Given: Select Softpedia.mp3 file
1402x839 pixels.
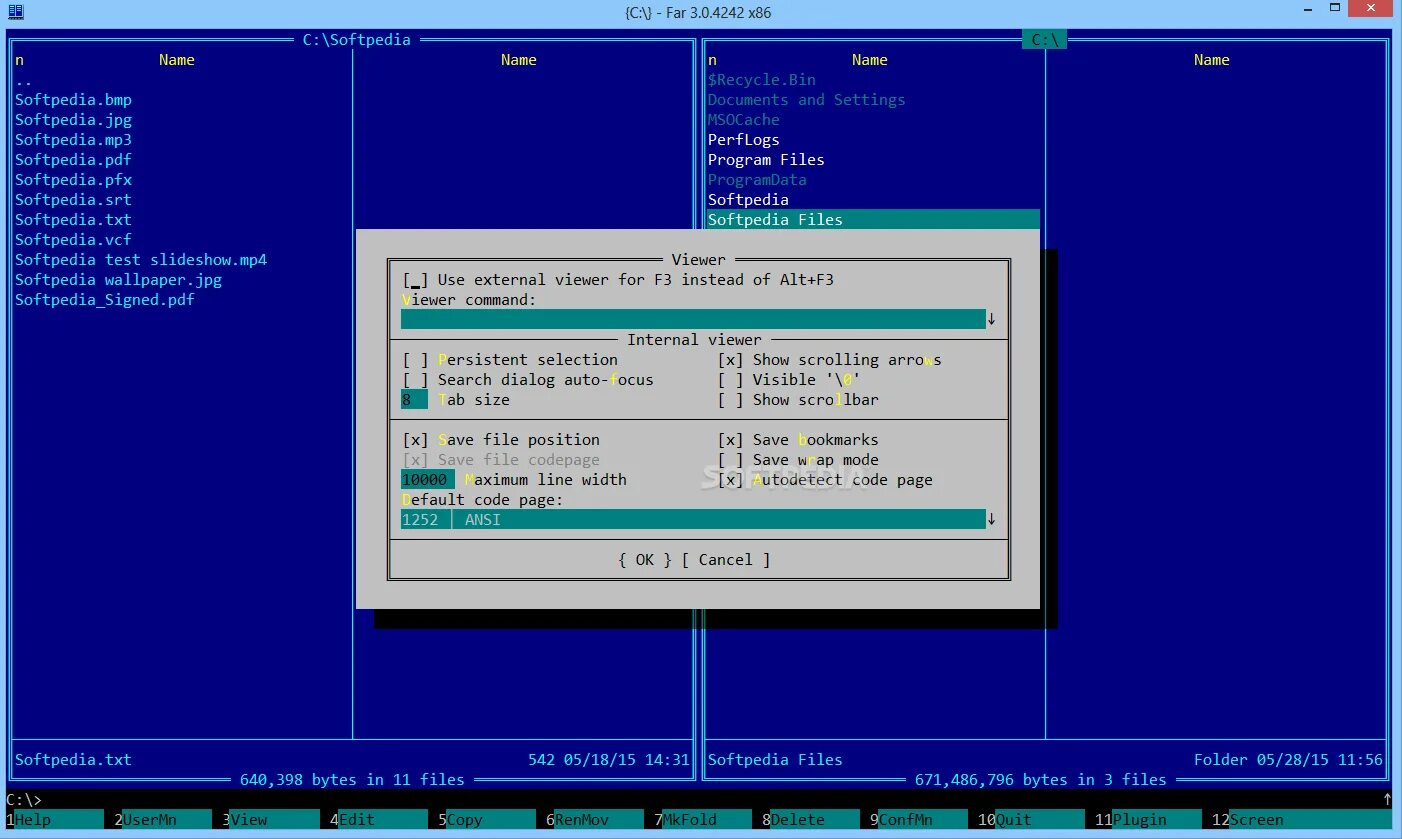Looking at the screenshot, I should 73,140.
